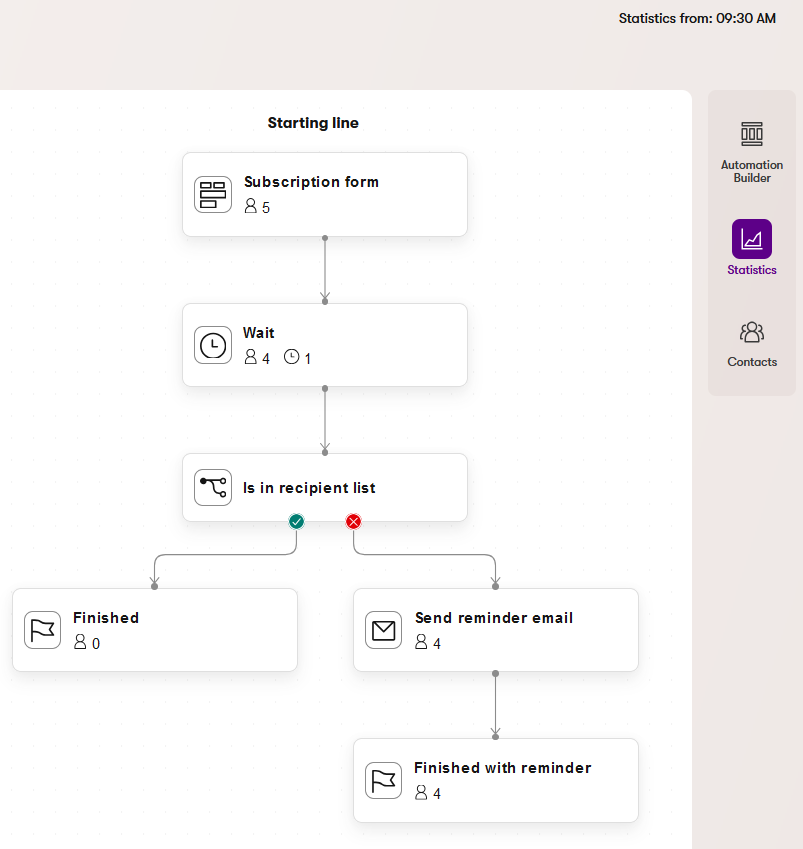Click the person icon in Finished node
The image size is (803, 849).
coord(80,642)
